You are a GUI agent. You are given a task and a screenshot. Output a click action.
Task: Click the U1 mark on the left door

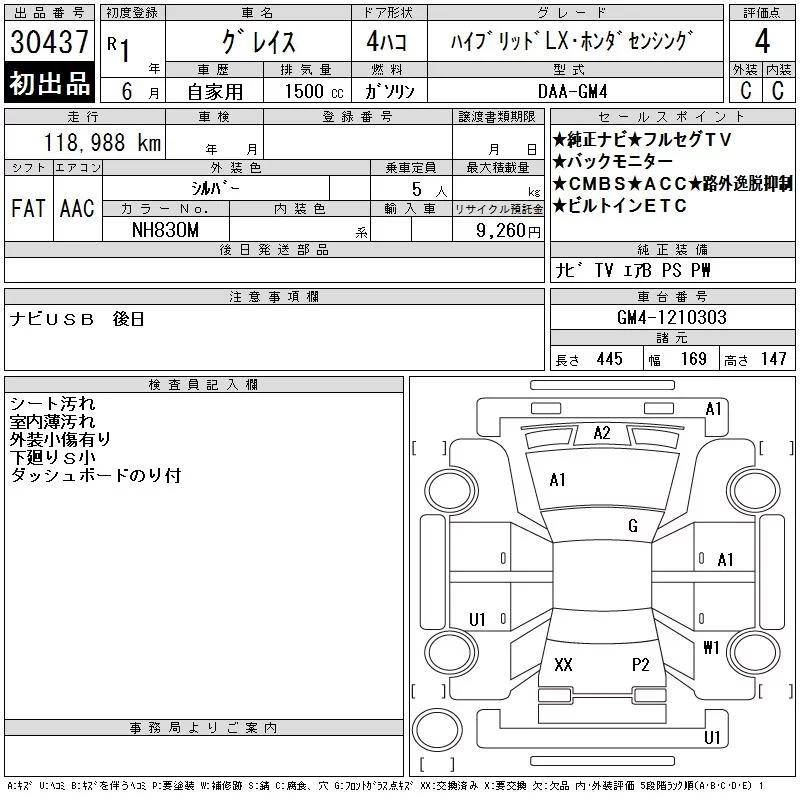[x=477, y=619]
